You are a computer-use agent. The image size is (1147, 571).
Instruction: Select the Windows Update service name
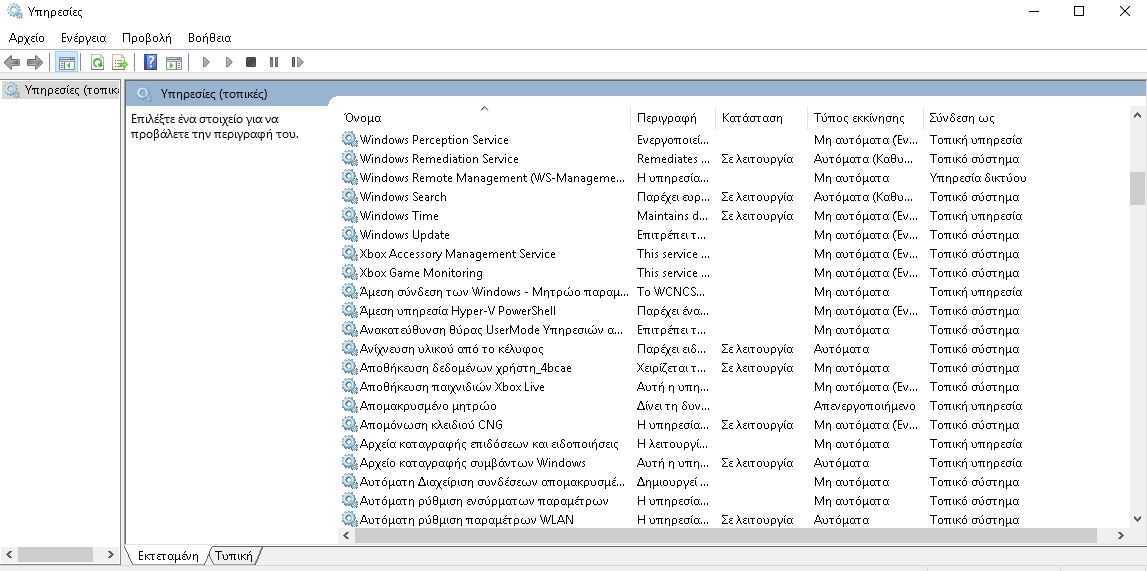pyautogui.click(x=405, y=235)
